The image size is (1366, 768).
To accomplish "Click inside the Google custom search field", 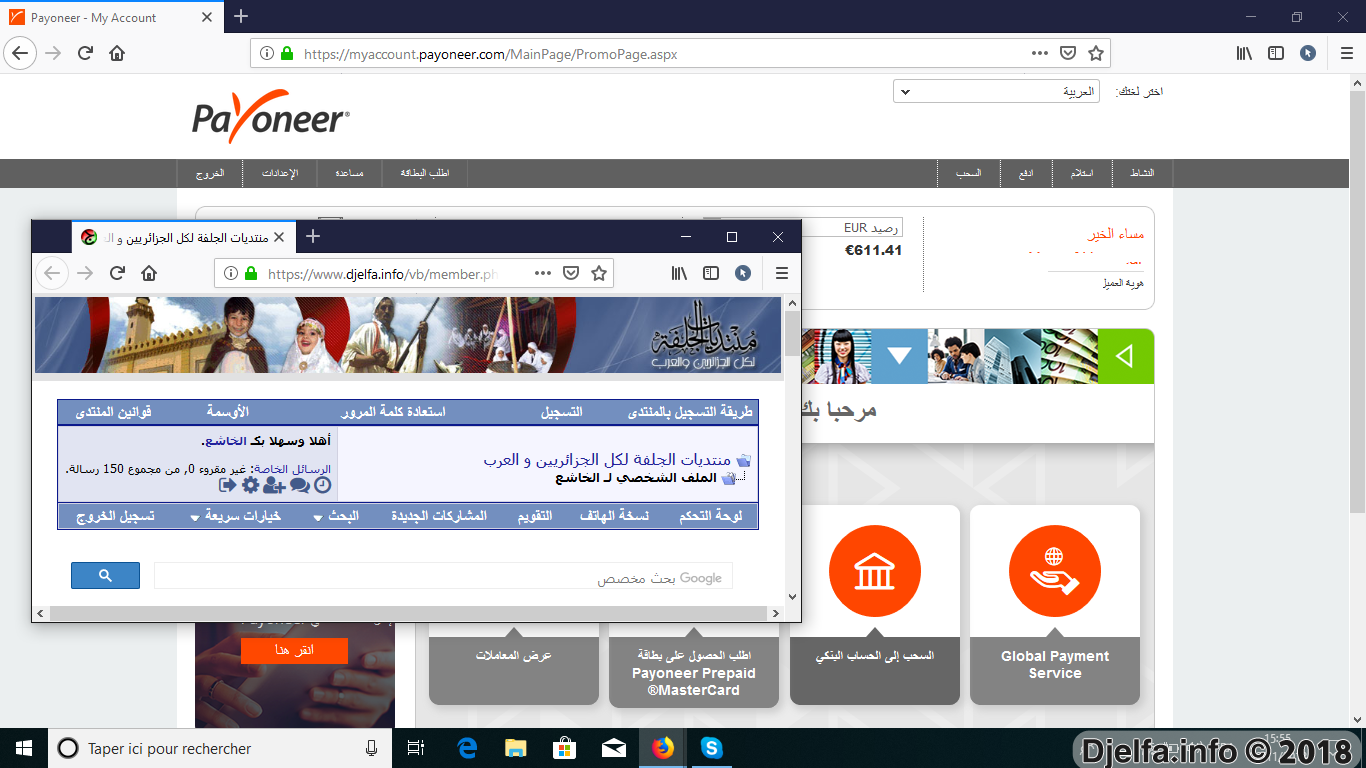I will [x=443, y=576].
